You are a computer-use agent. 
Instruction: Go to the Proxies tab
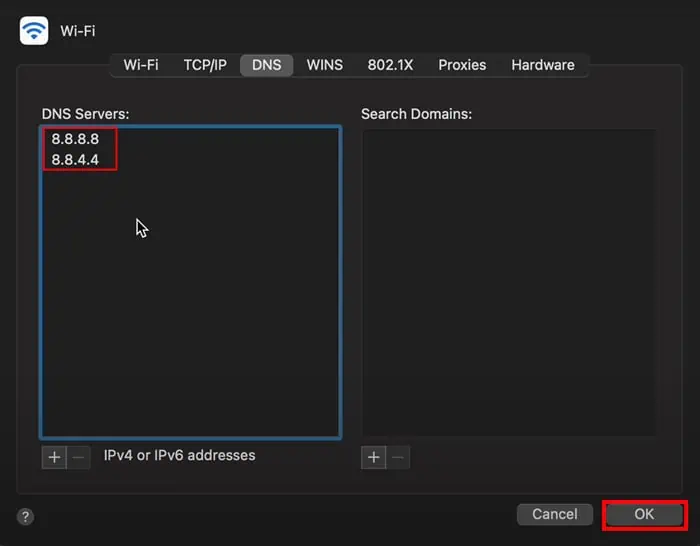462,65
